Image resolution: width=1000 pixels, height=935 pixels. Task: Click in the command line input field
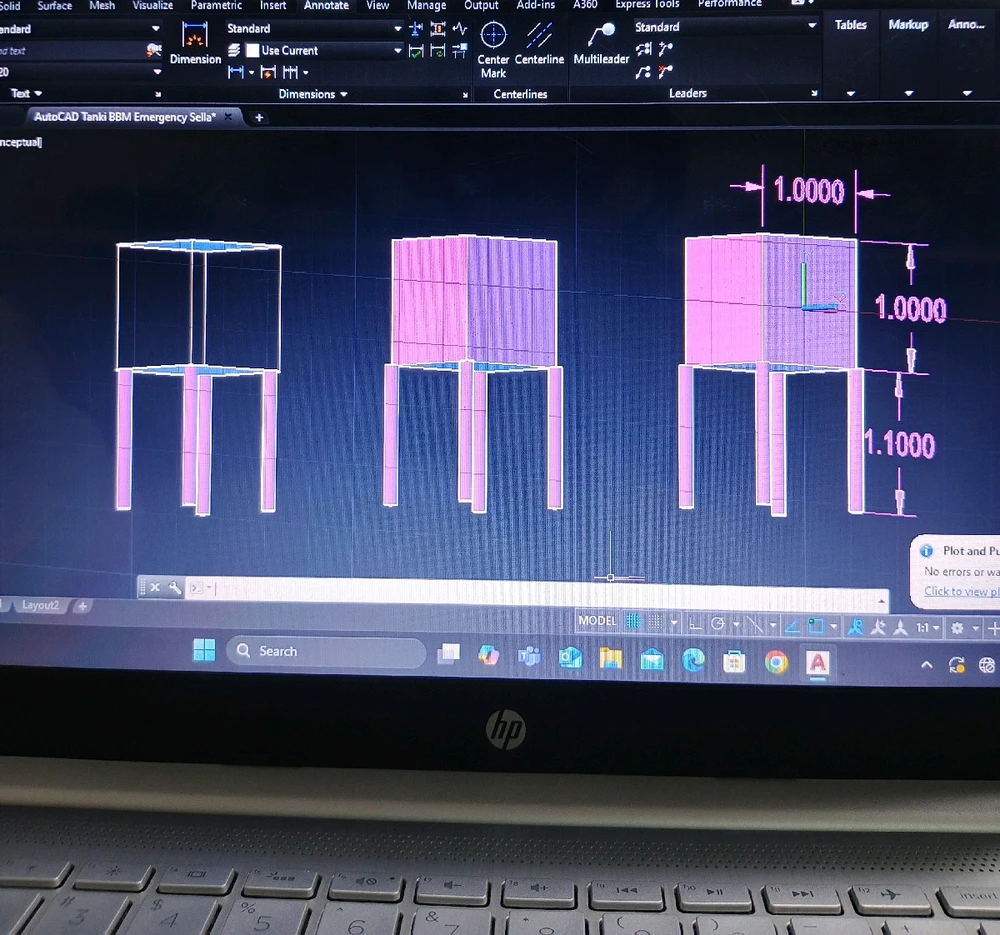click(540, 590)
